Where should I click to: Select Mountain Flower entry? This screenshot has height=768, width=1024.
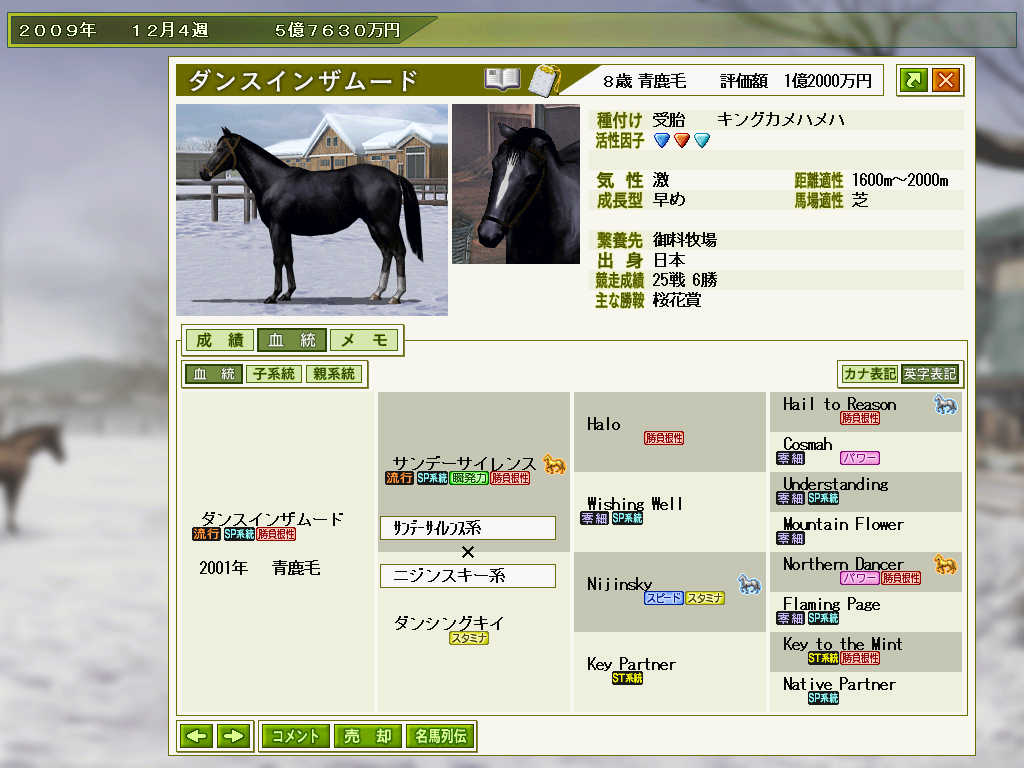843,524
